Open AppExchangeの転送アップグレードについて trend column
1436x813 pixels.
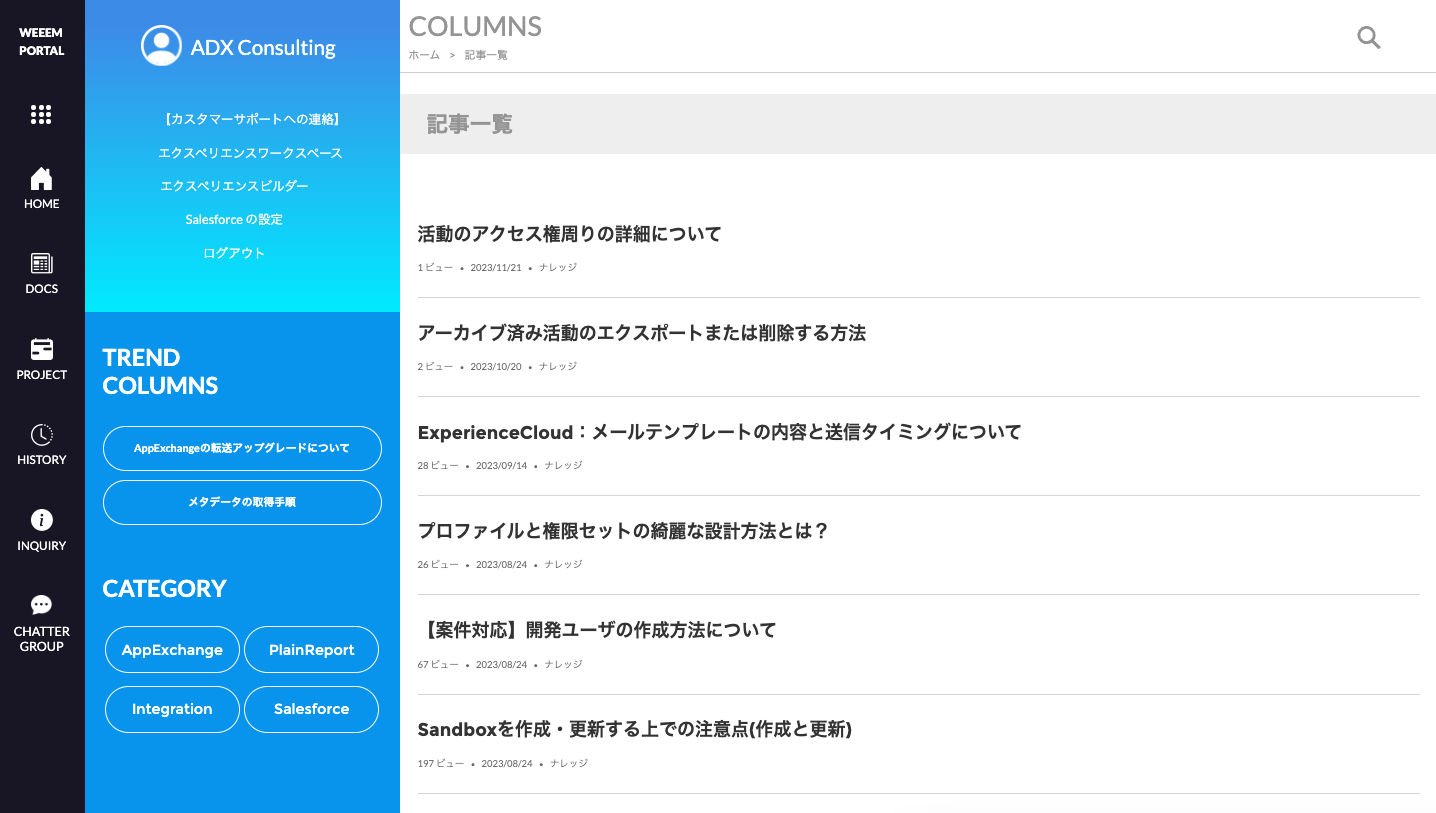241,448
